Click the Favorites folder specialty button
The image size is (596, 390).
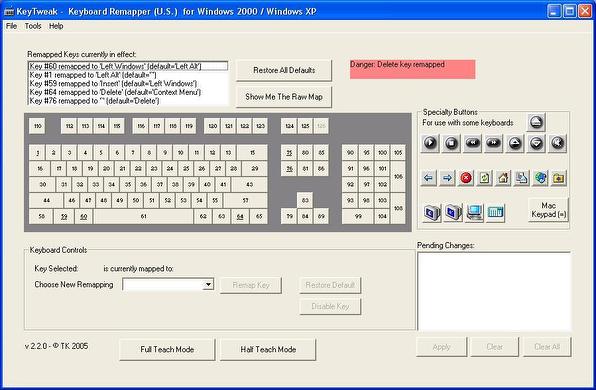point(558,178)
